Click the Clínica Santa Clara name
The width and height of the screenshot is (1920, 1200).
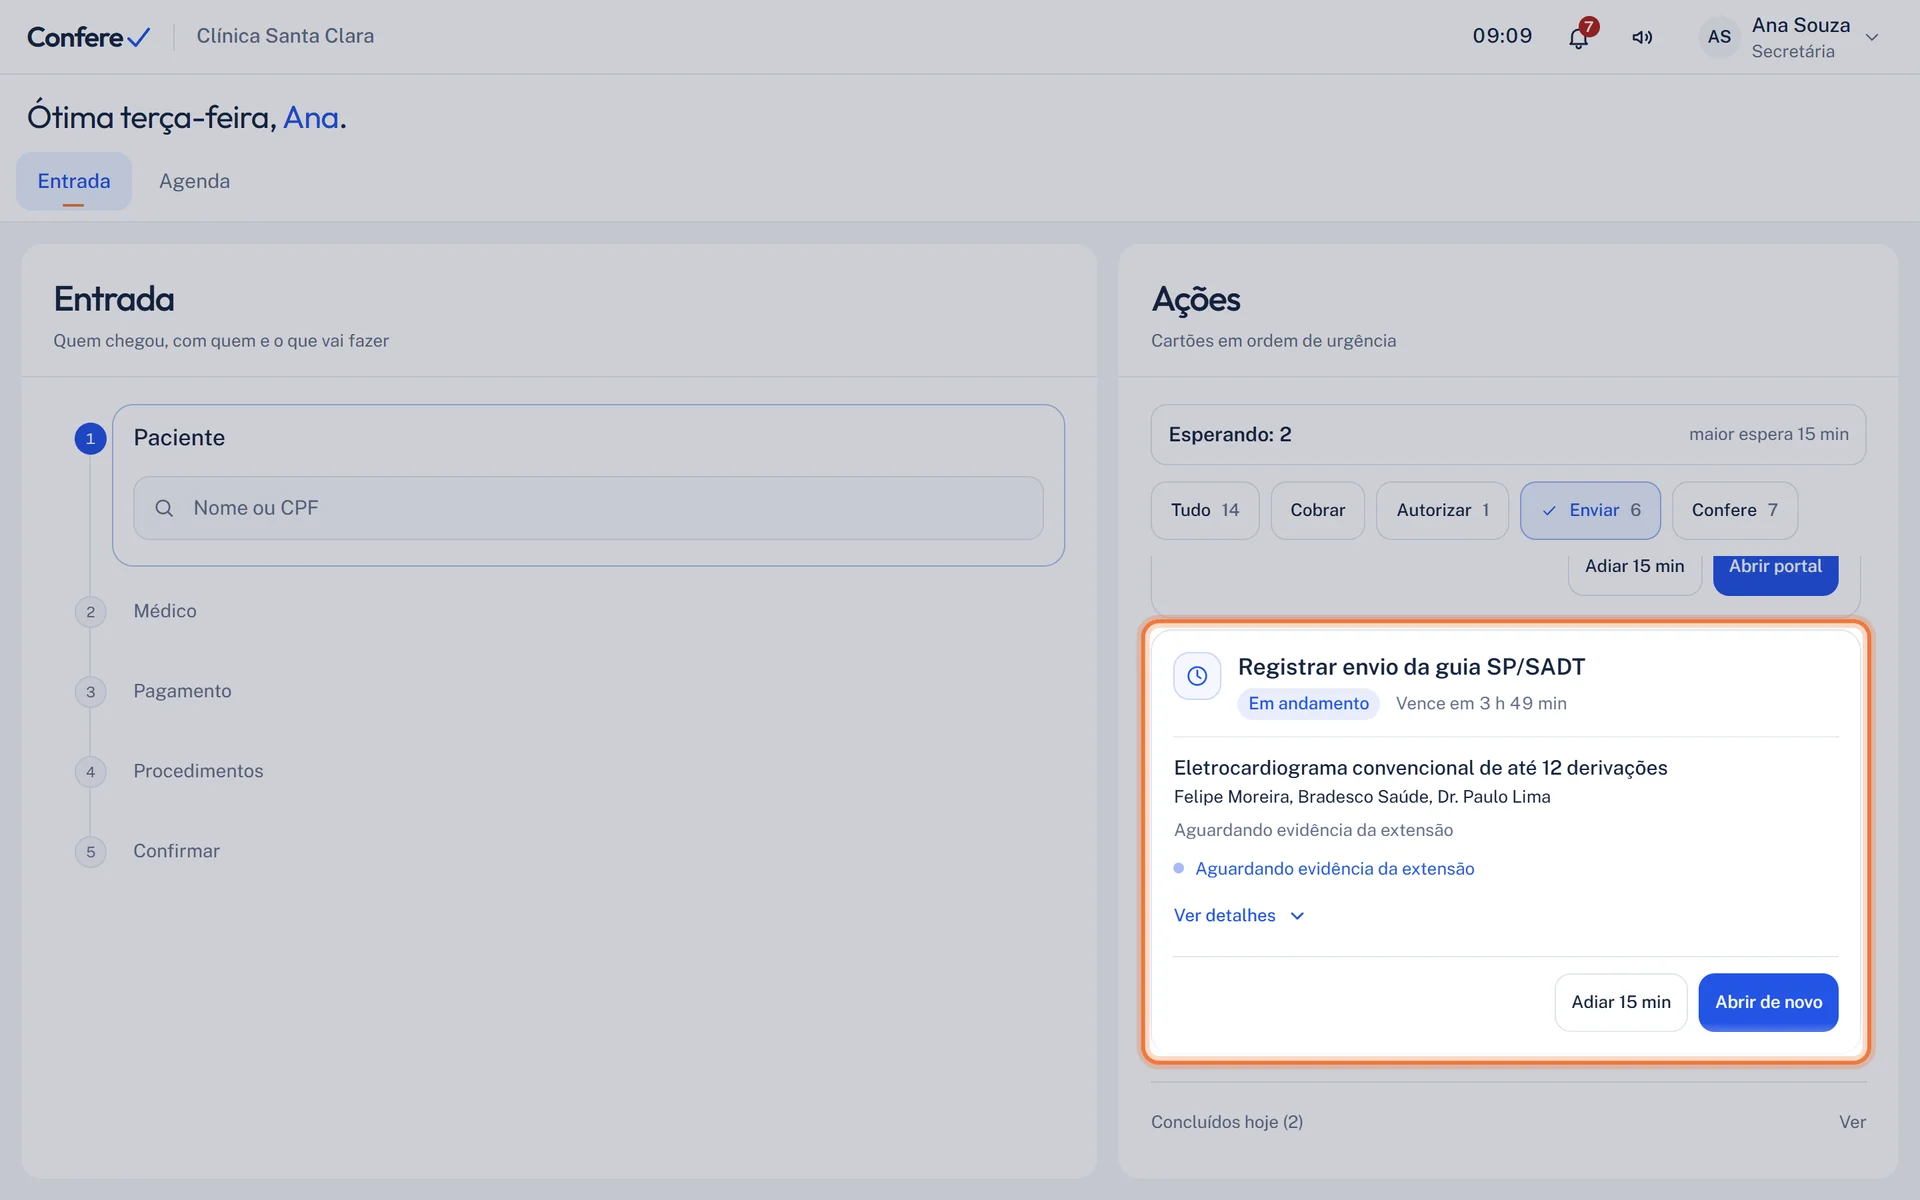point(285,36)
